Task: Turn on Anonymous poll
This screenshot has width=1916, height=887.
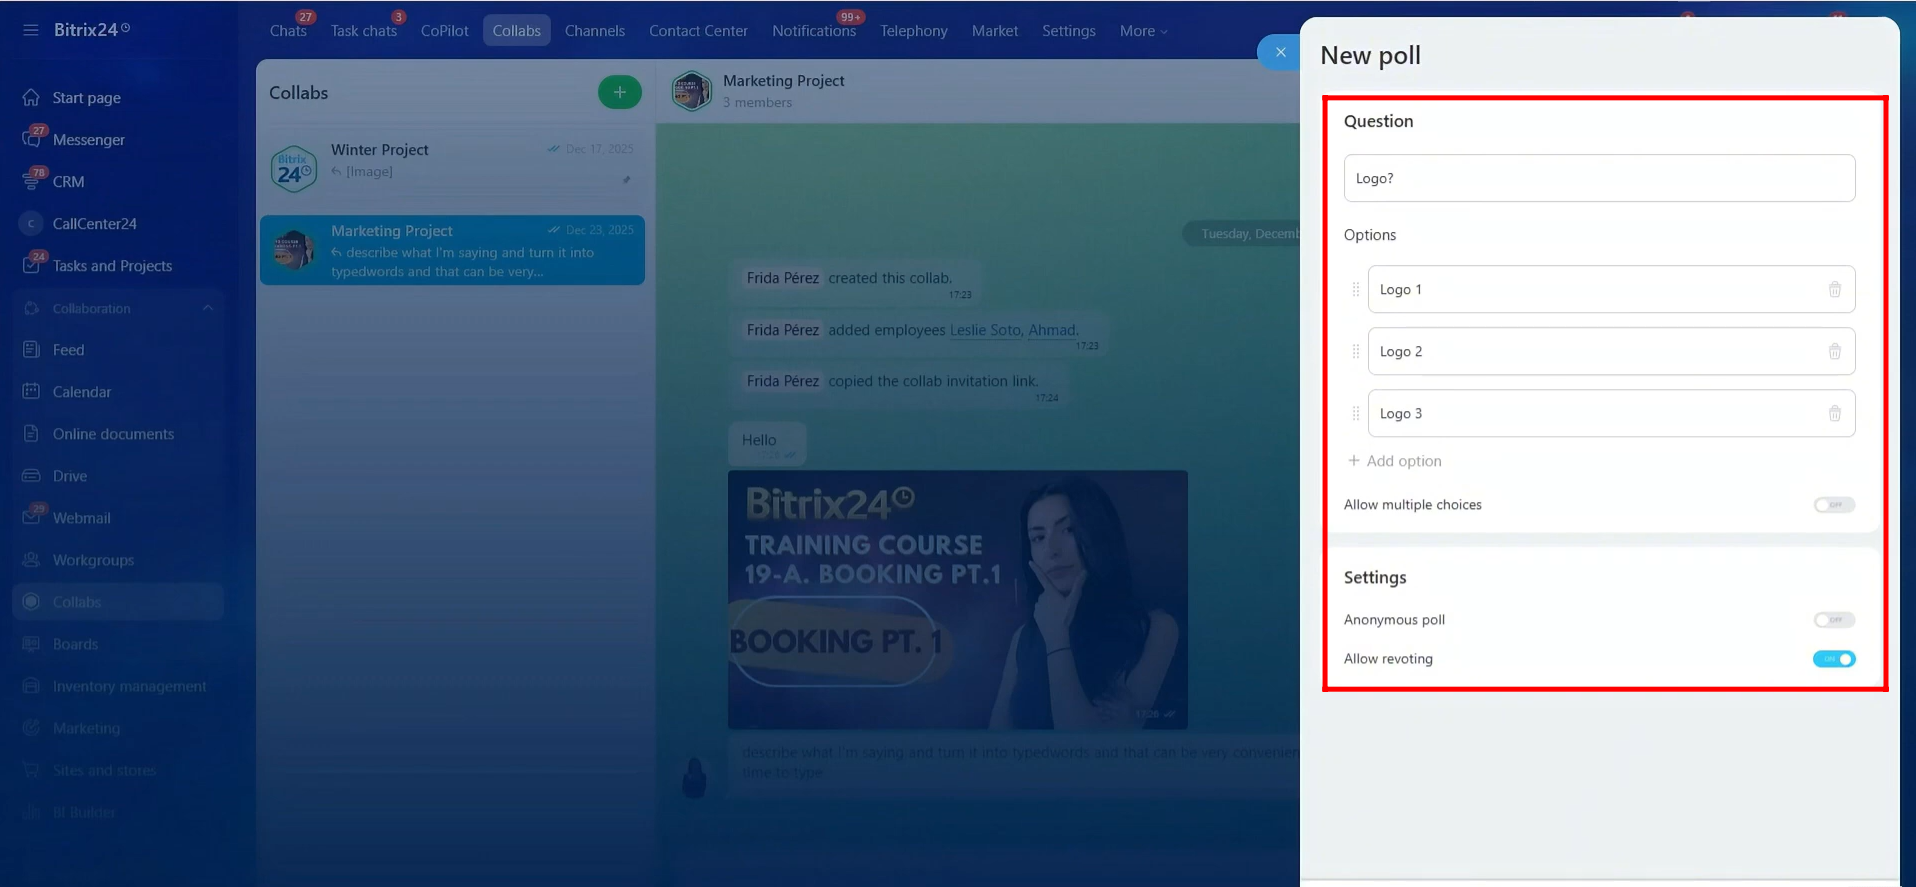Action: coord(1833,620)
